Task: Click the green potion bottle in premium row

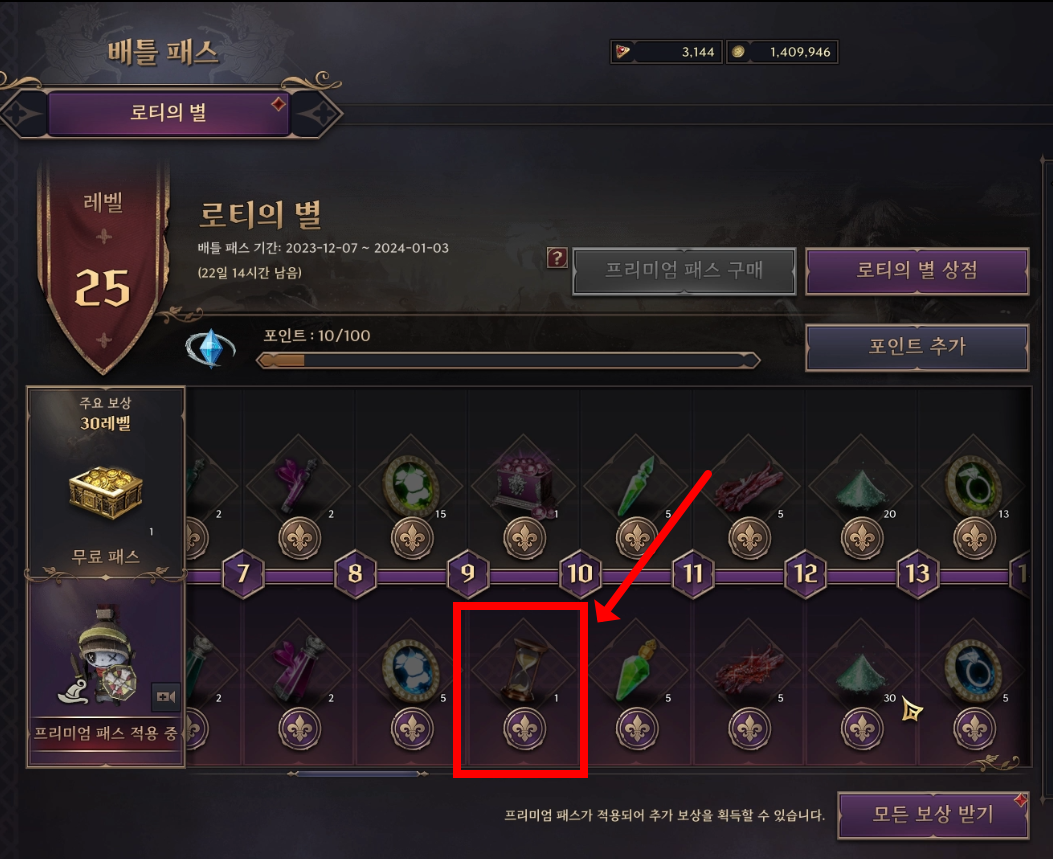Action: click(636, 670)
